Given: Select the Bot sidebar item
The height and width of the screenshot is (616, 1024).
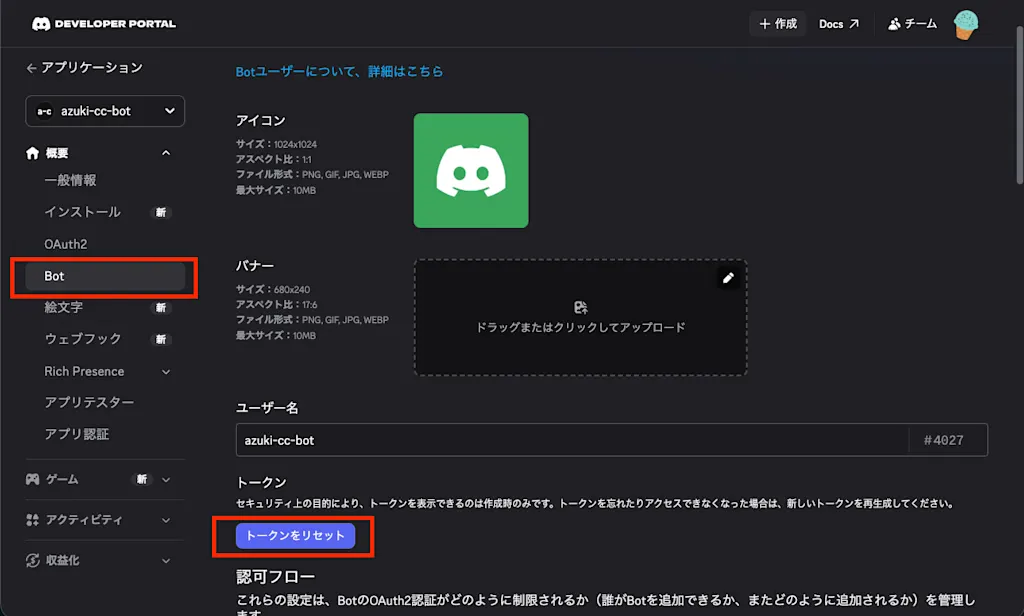Looking at the screenshot, I should (x=105, y=276).
